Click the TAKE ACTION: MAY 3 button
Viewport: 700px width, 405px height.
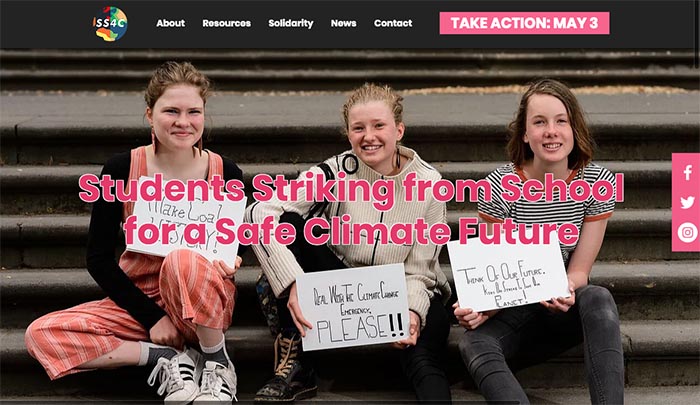[x=524, y=23]
